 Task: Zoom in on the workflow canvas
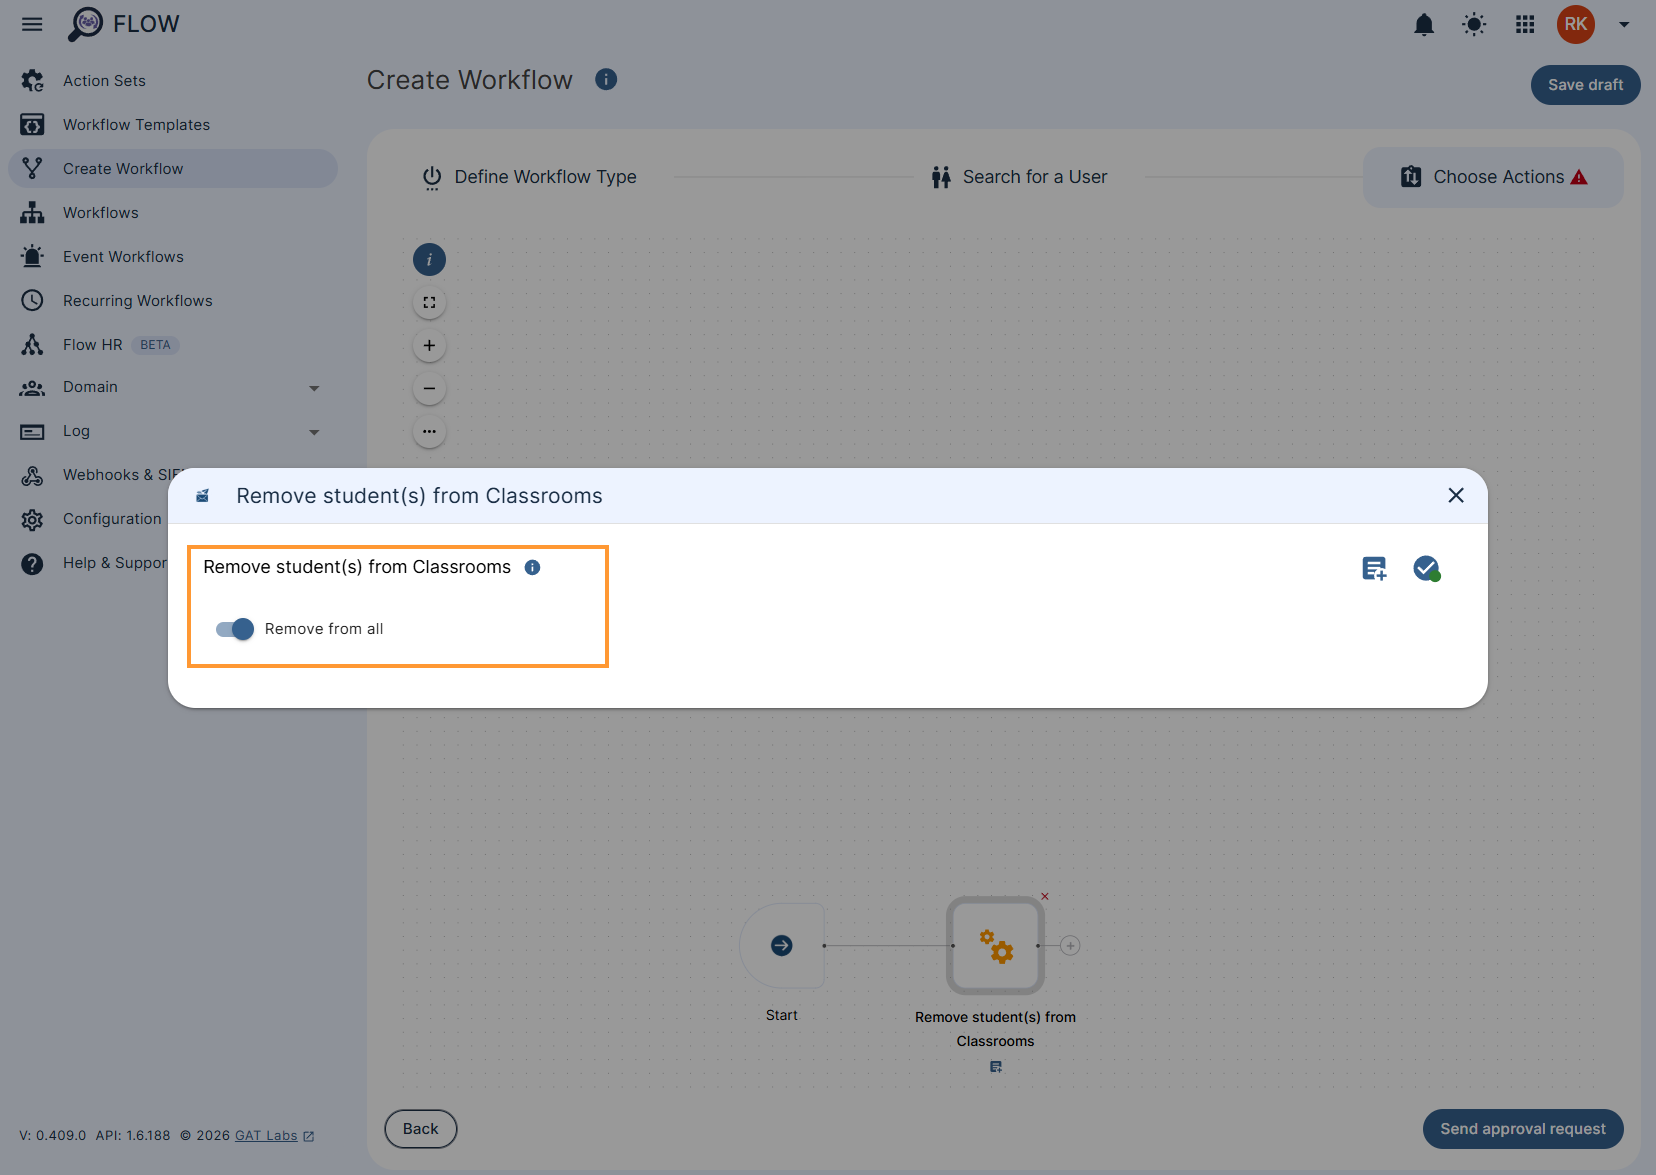click(x=429, y=345)
